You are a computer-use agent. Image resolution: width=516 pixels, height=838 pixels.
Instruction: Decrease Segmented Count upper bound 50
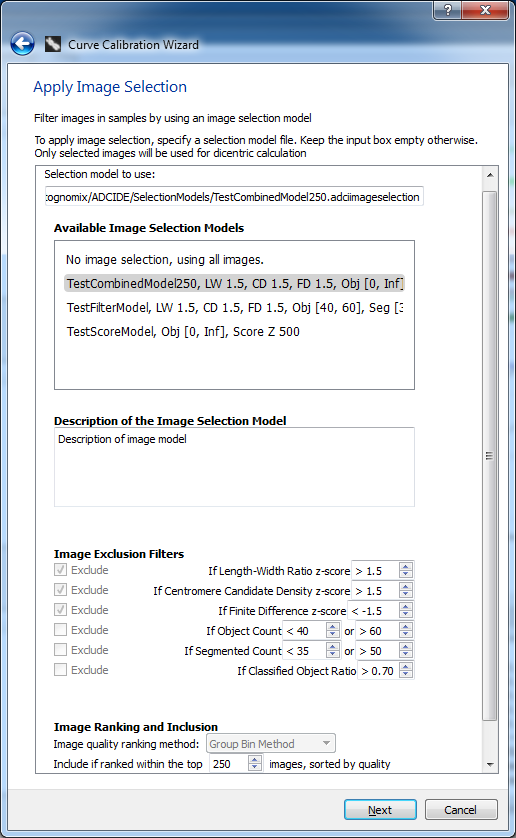406,654
